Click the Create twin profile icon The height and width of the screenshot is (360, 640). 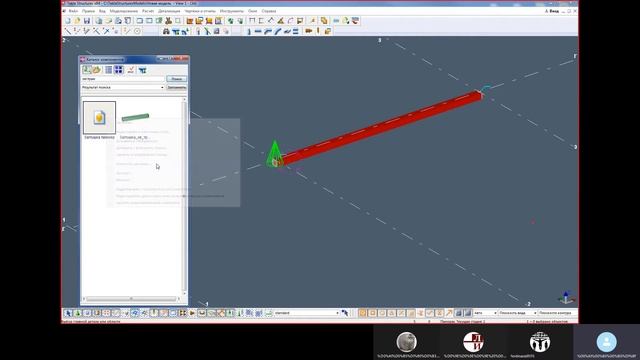[295, 31]
